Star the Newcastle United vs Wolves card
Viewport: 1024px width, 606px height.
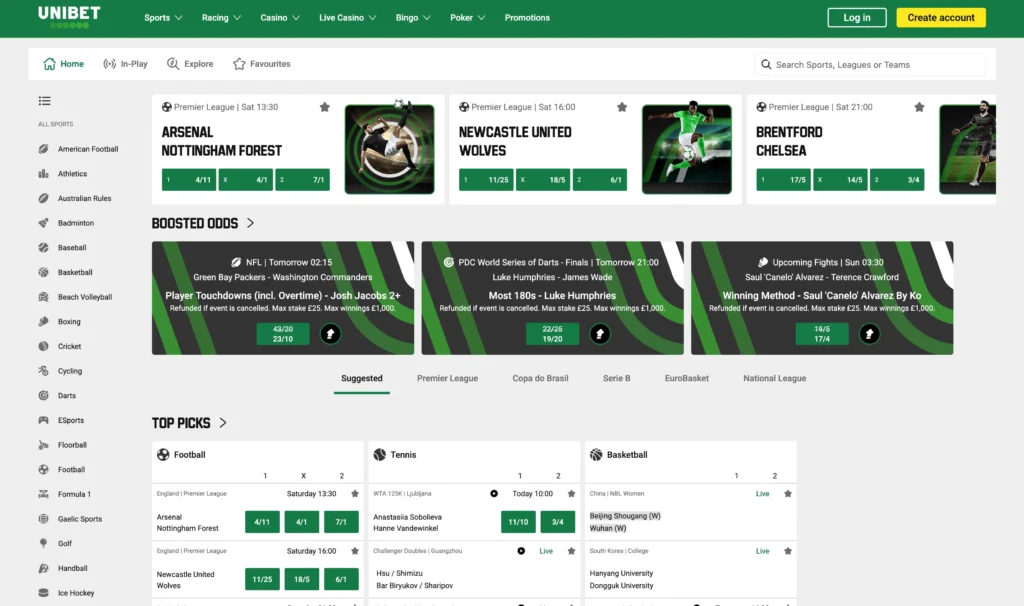click(x=622, y=107)
